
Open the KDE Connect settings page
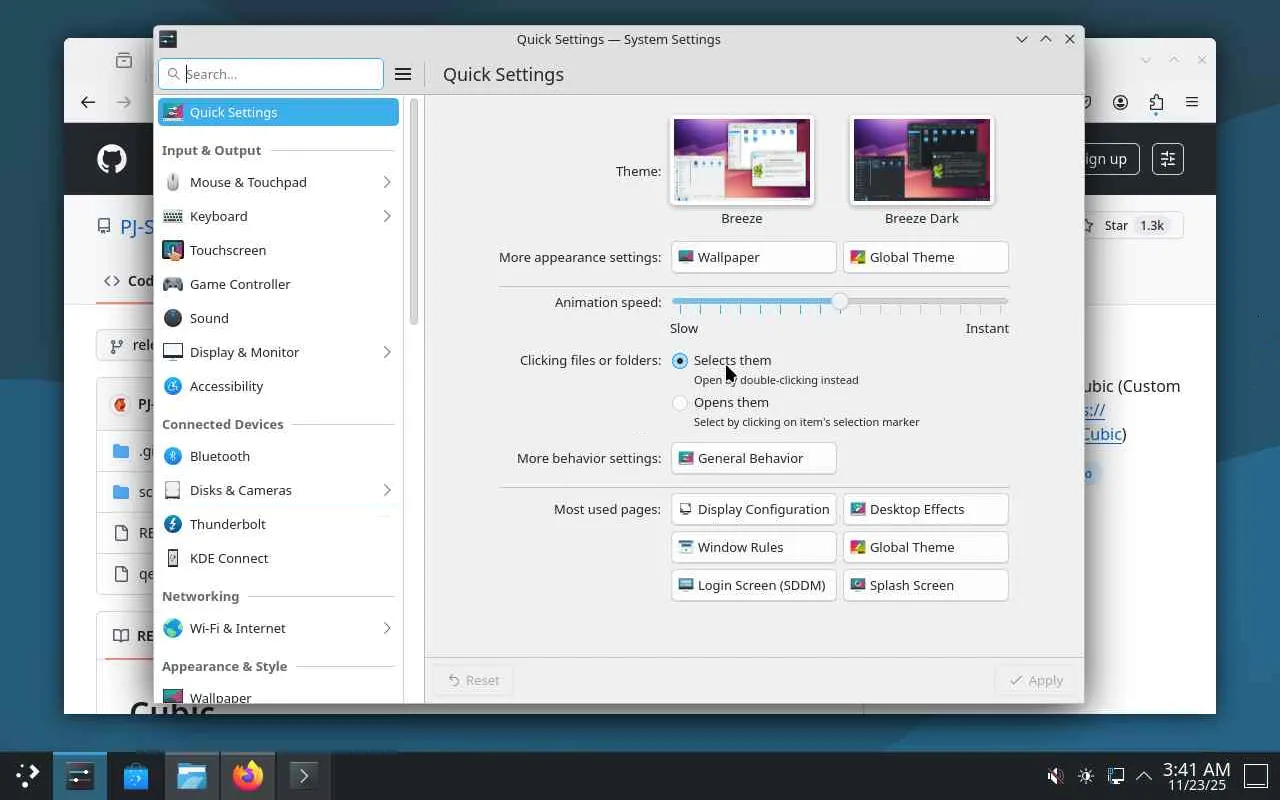point(278,558)
